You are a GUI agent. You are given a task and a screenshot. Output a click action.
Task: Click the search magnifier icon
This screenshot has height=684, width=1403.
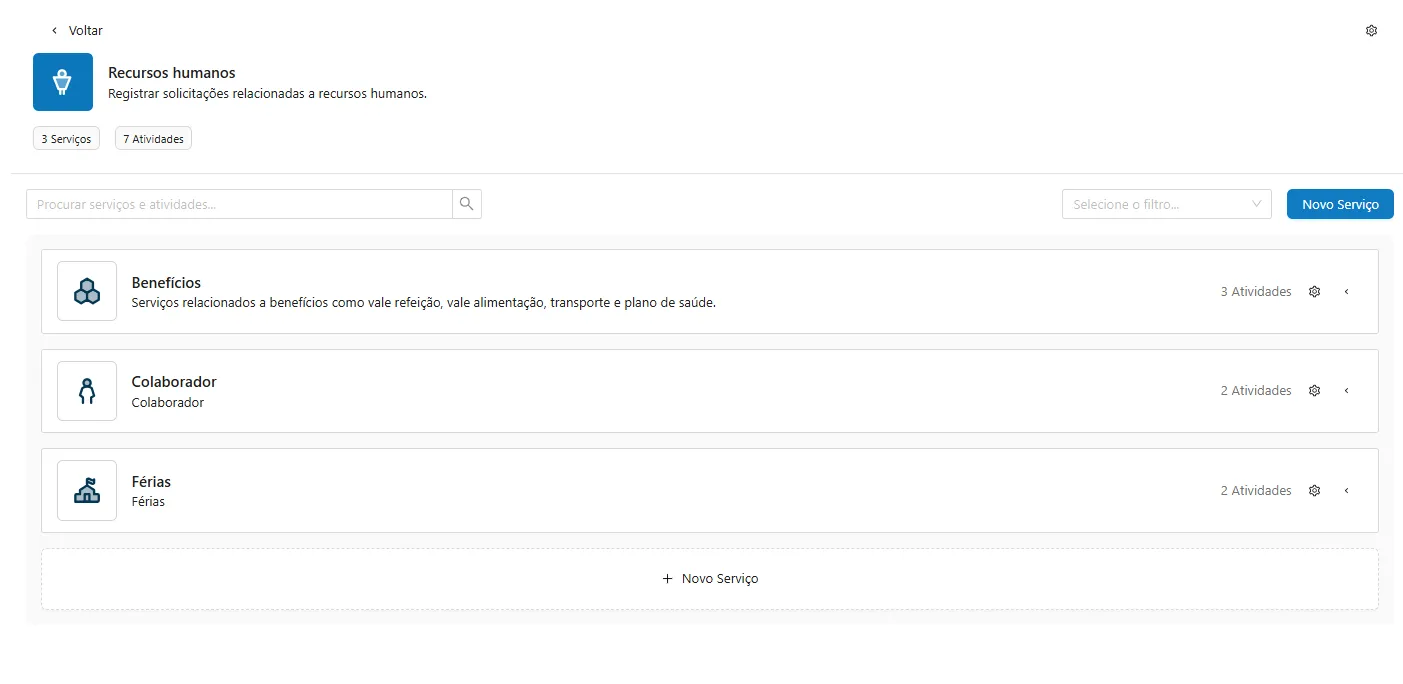pos(467,204)
